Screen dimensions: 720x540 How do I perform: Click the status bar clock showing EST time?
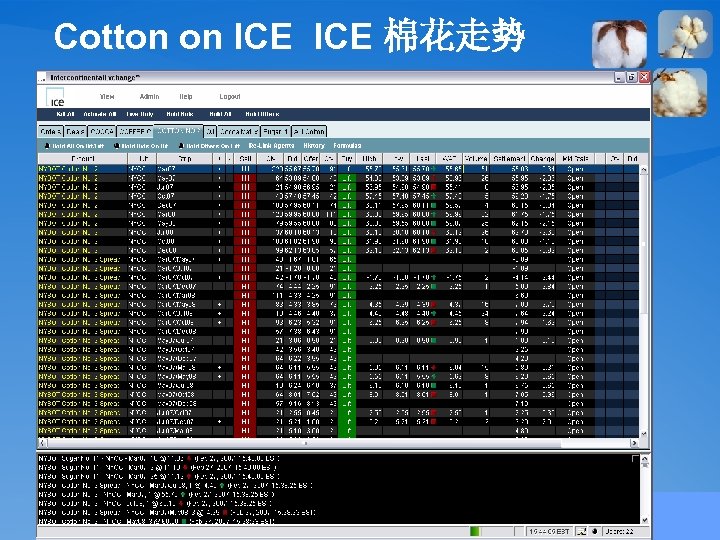[549, 531]
